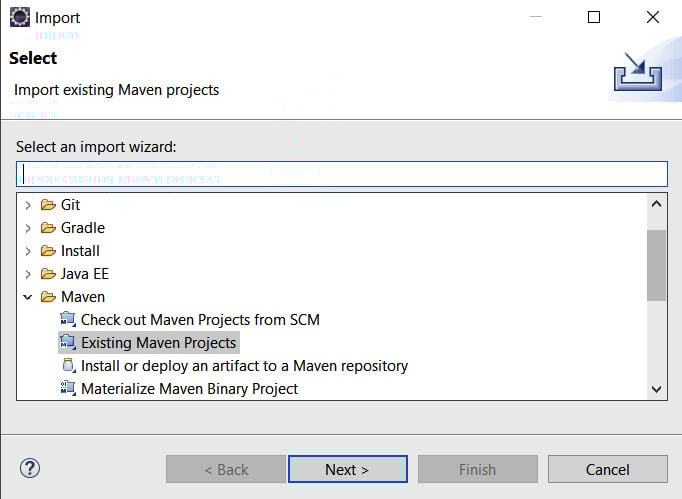
Task: Select the Install tree label
Action: tap(80, 251)
